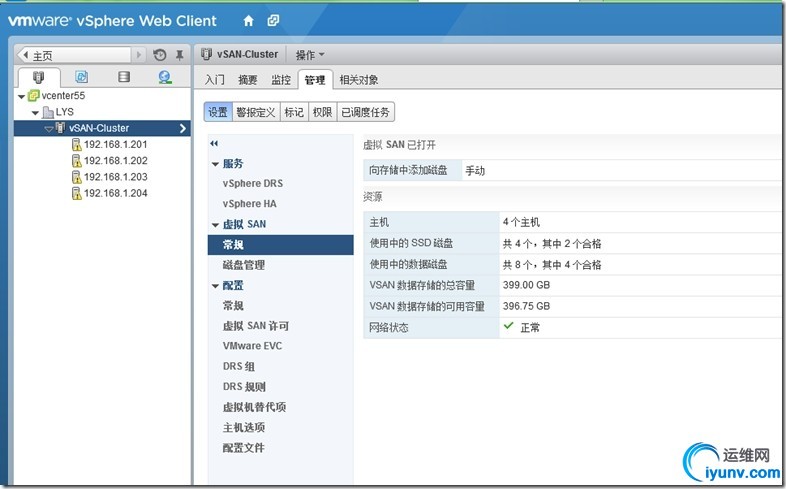This screenshot has width=786, height=489.
Task: Click the 4 个主机 value
Action: tap(521, 222)
